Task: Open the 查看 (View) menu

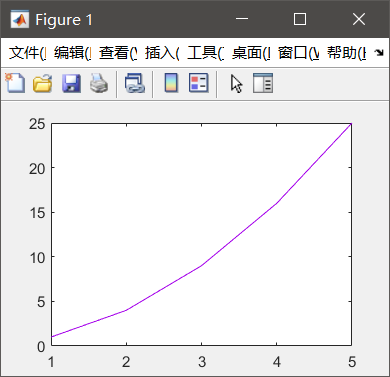Action: (118, 53)
